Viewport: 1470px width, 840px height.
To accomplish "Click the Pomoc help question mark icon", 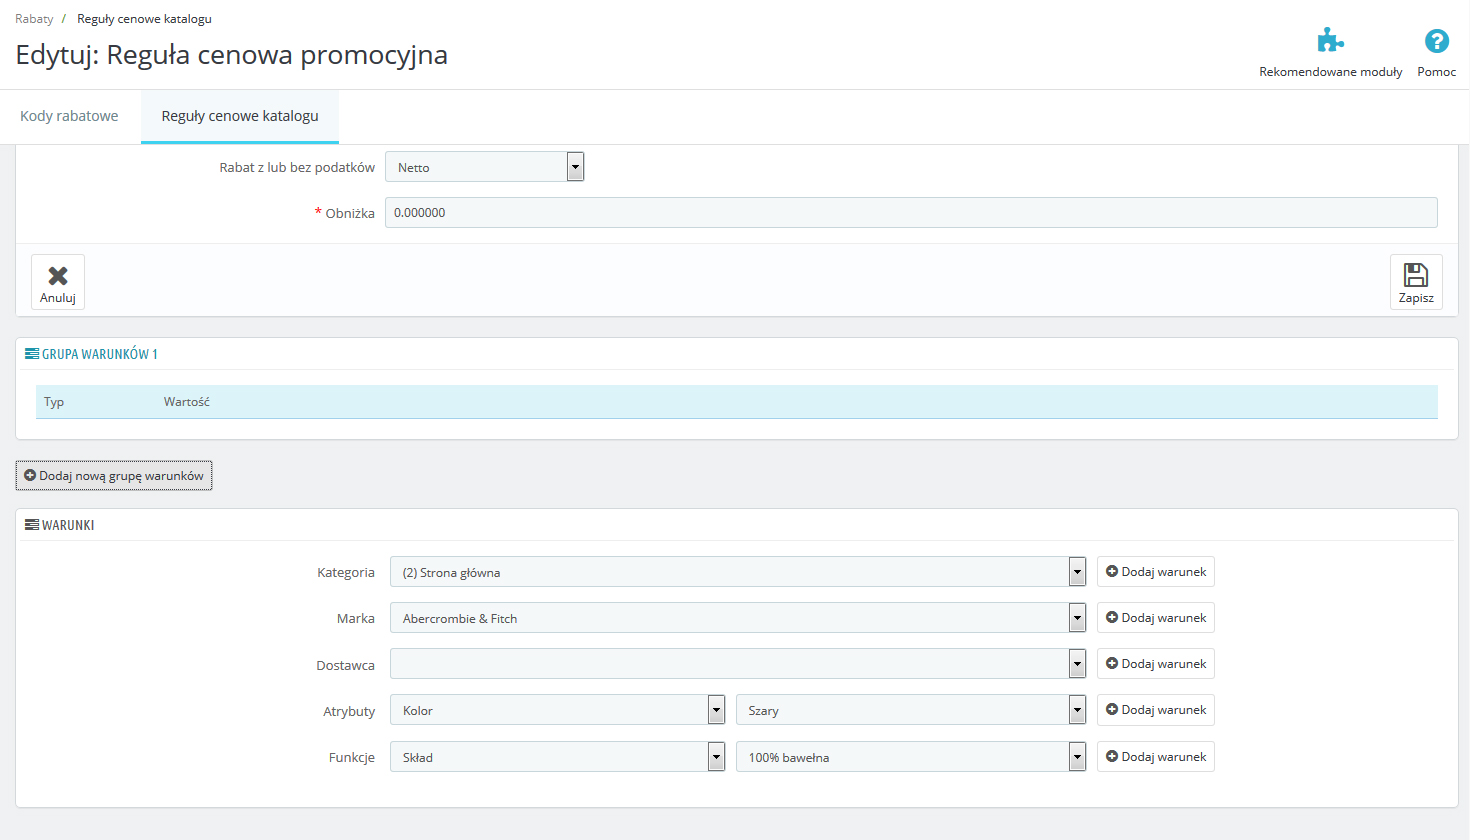I will tap(1436, 41).
